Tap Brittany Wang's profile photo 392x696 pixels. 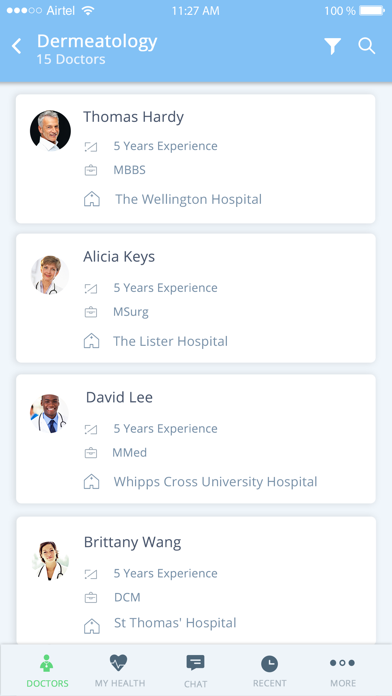tap(50, 560)
